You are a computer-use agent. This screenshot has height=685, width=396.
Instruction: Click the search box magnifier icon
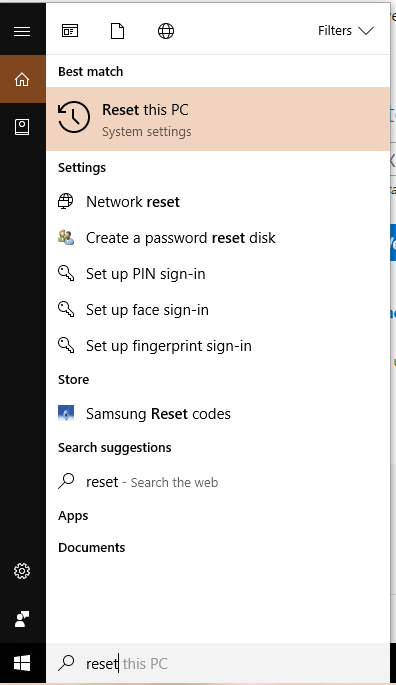[66, 663]
